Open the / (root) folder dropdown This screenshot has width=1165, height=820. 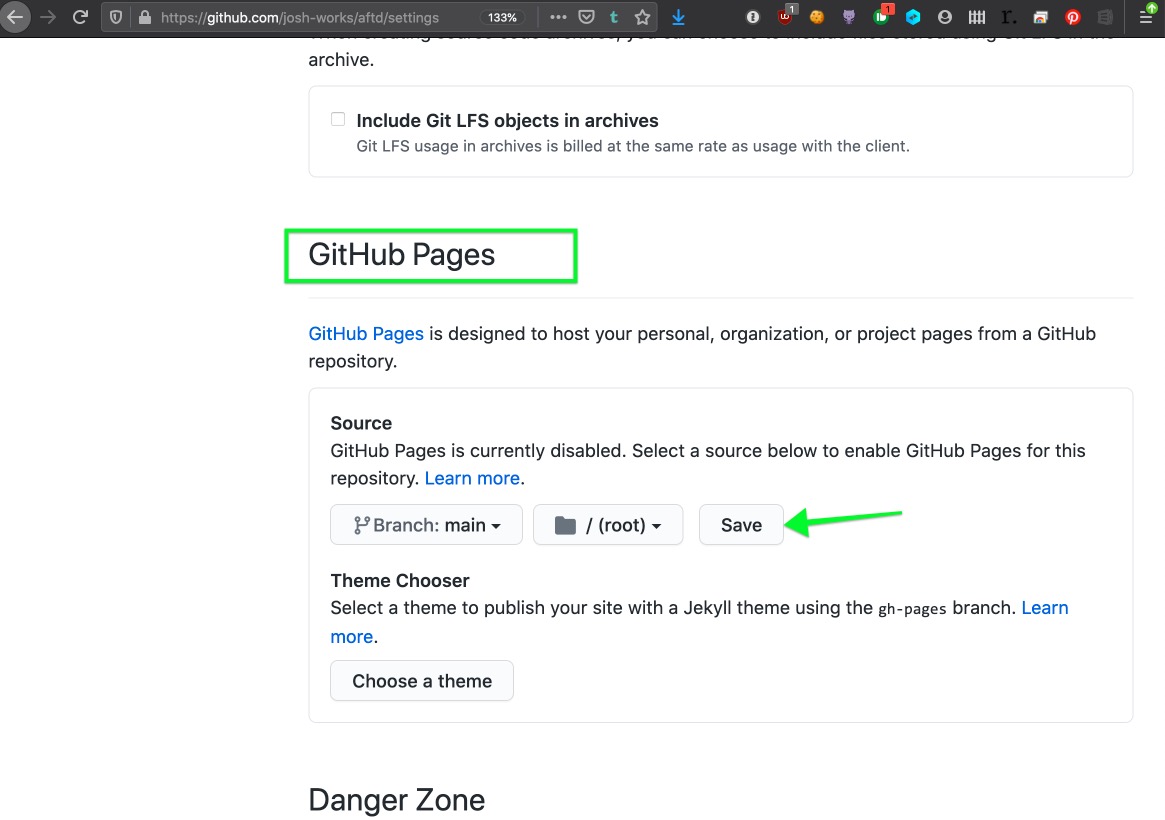(x=608, y=525)
